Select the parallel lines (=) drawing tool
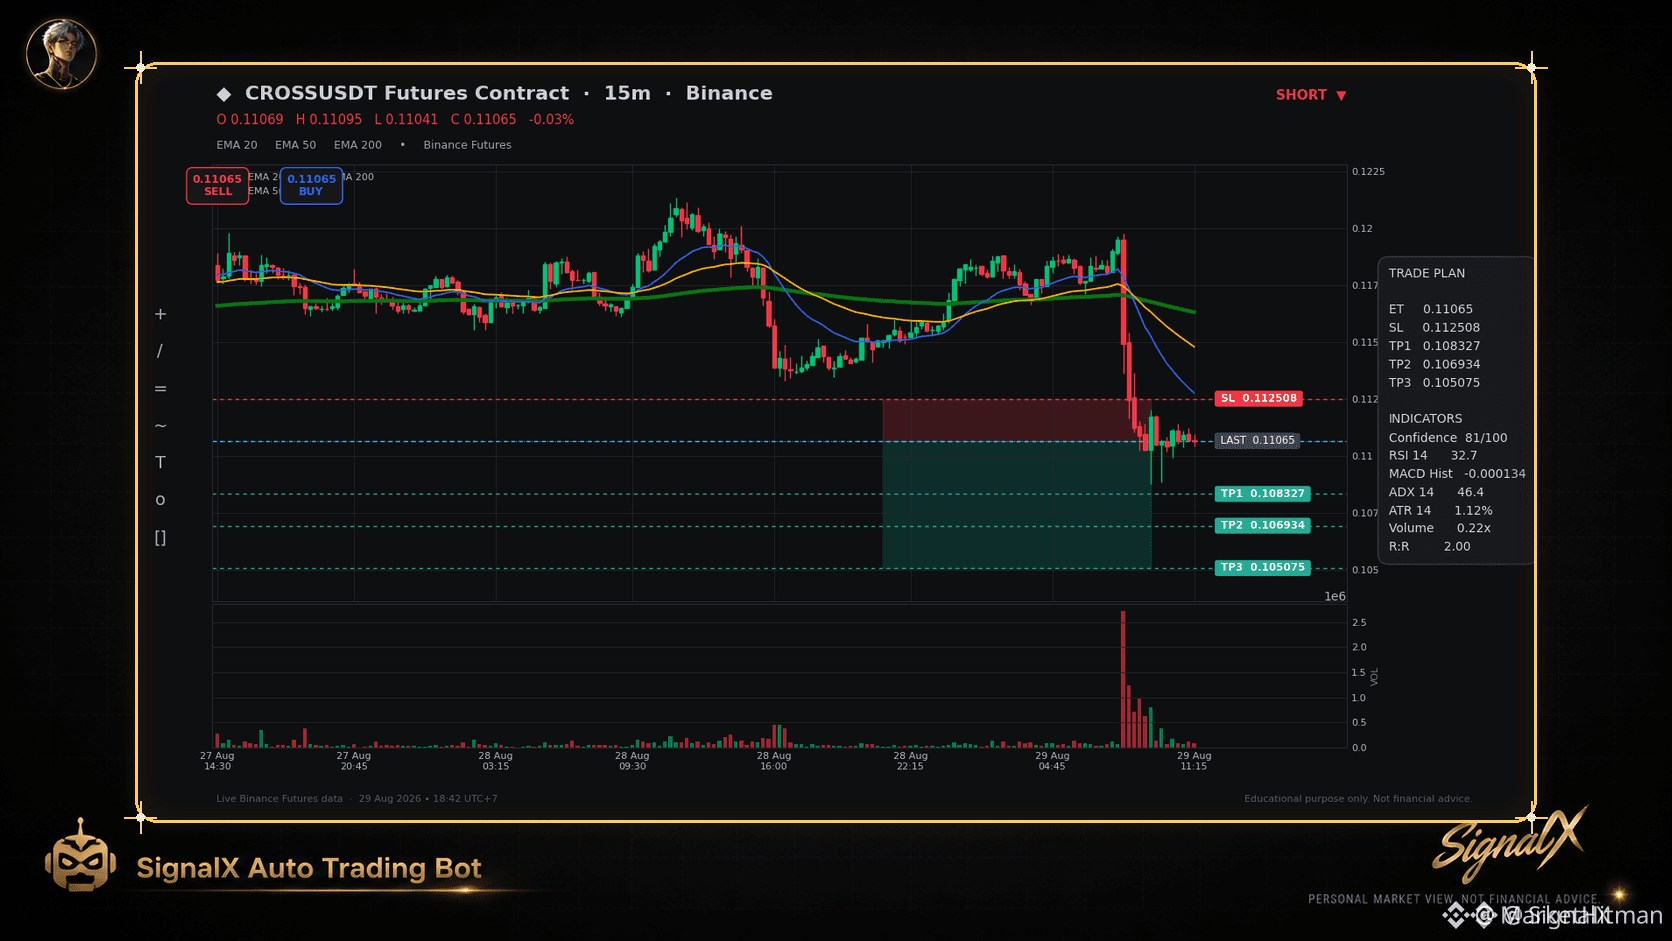This screenshot has height=941, width=1672. 160,388
